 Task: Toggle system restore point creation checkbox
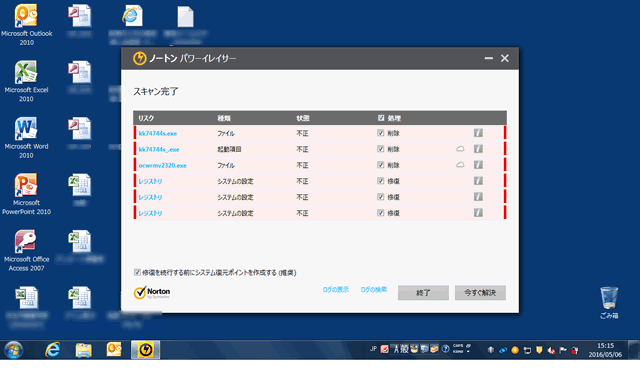click(x=137, y=272)
